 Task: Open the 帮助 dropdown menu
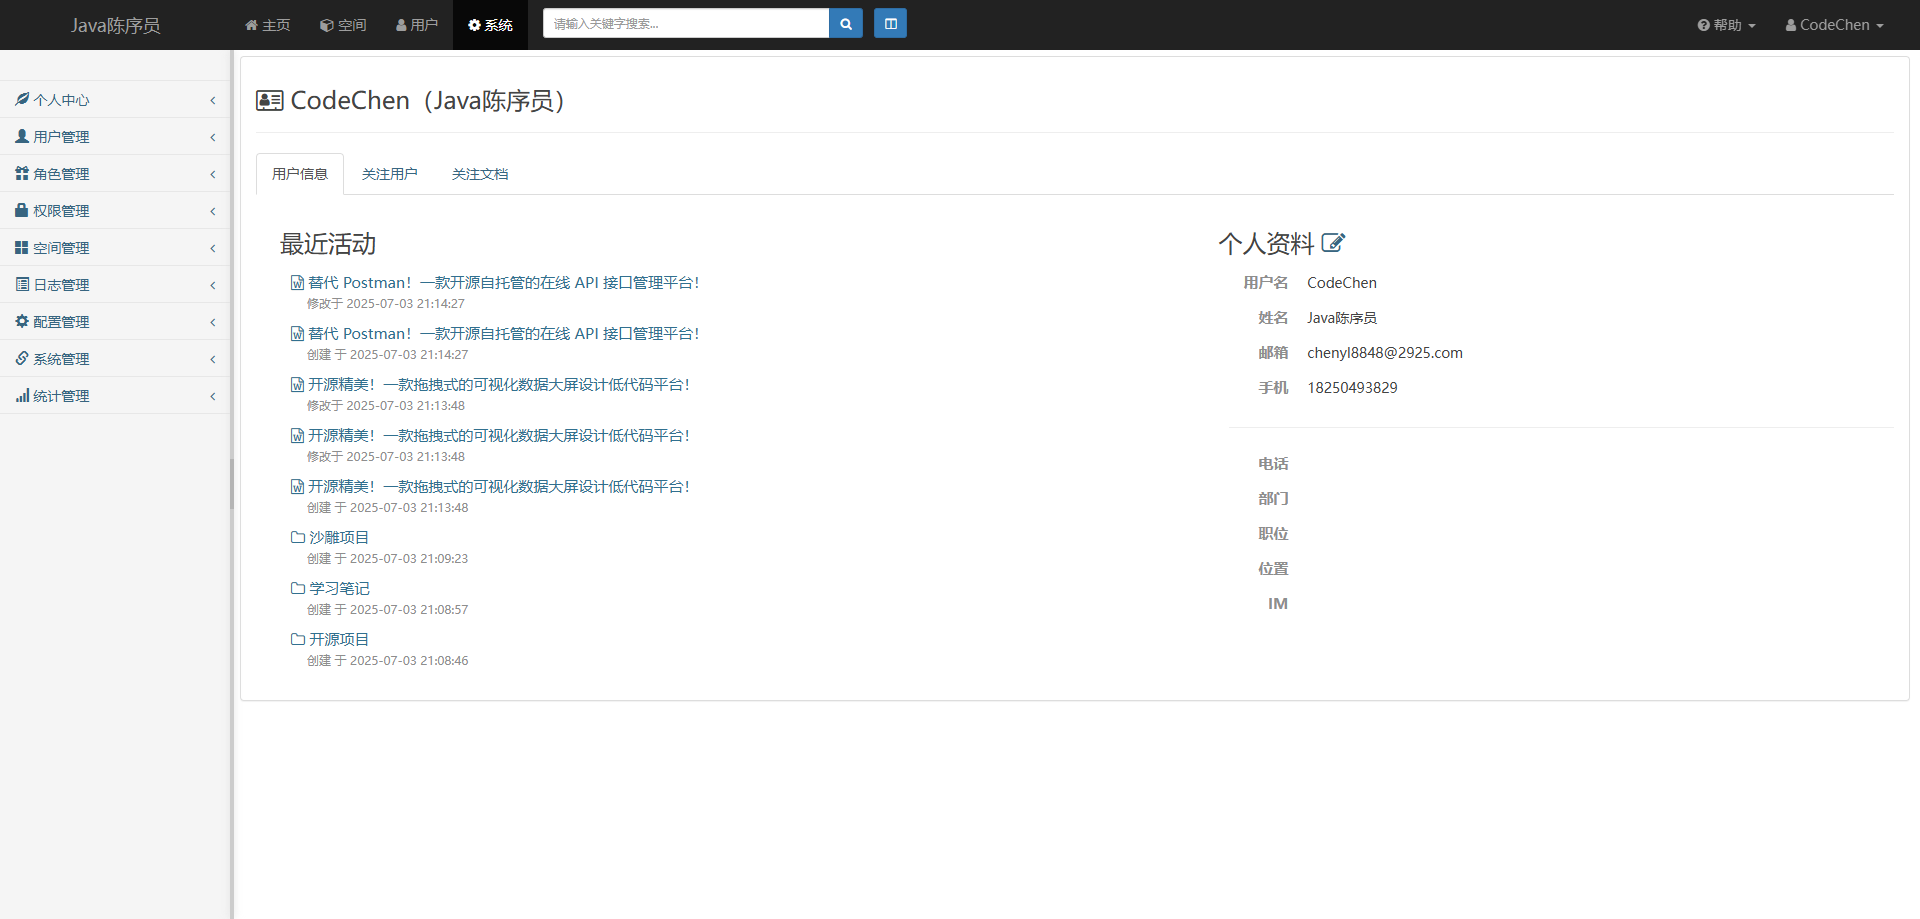click(x=1726, y=25)
